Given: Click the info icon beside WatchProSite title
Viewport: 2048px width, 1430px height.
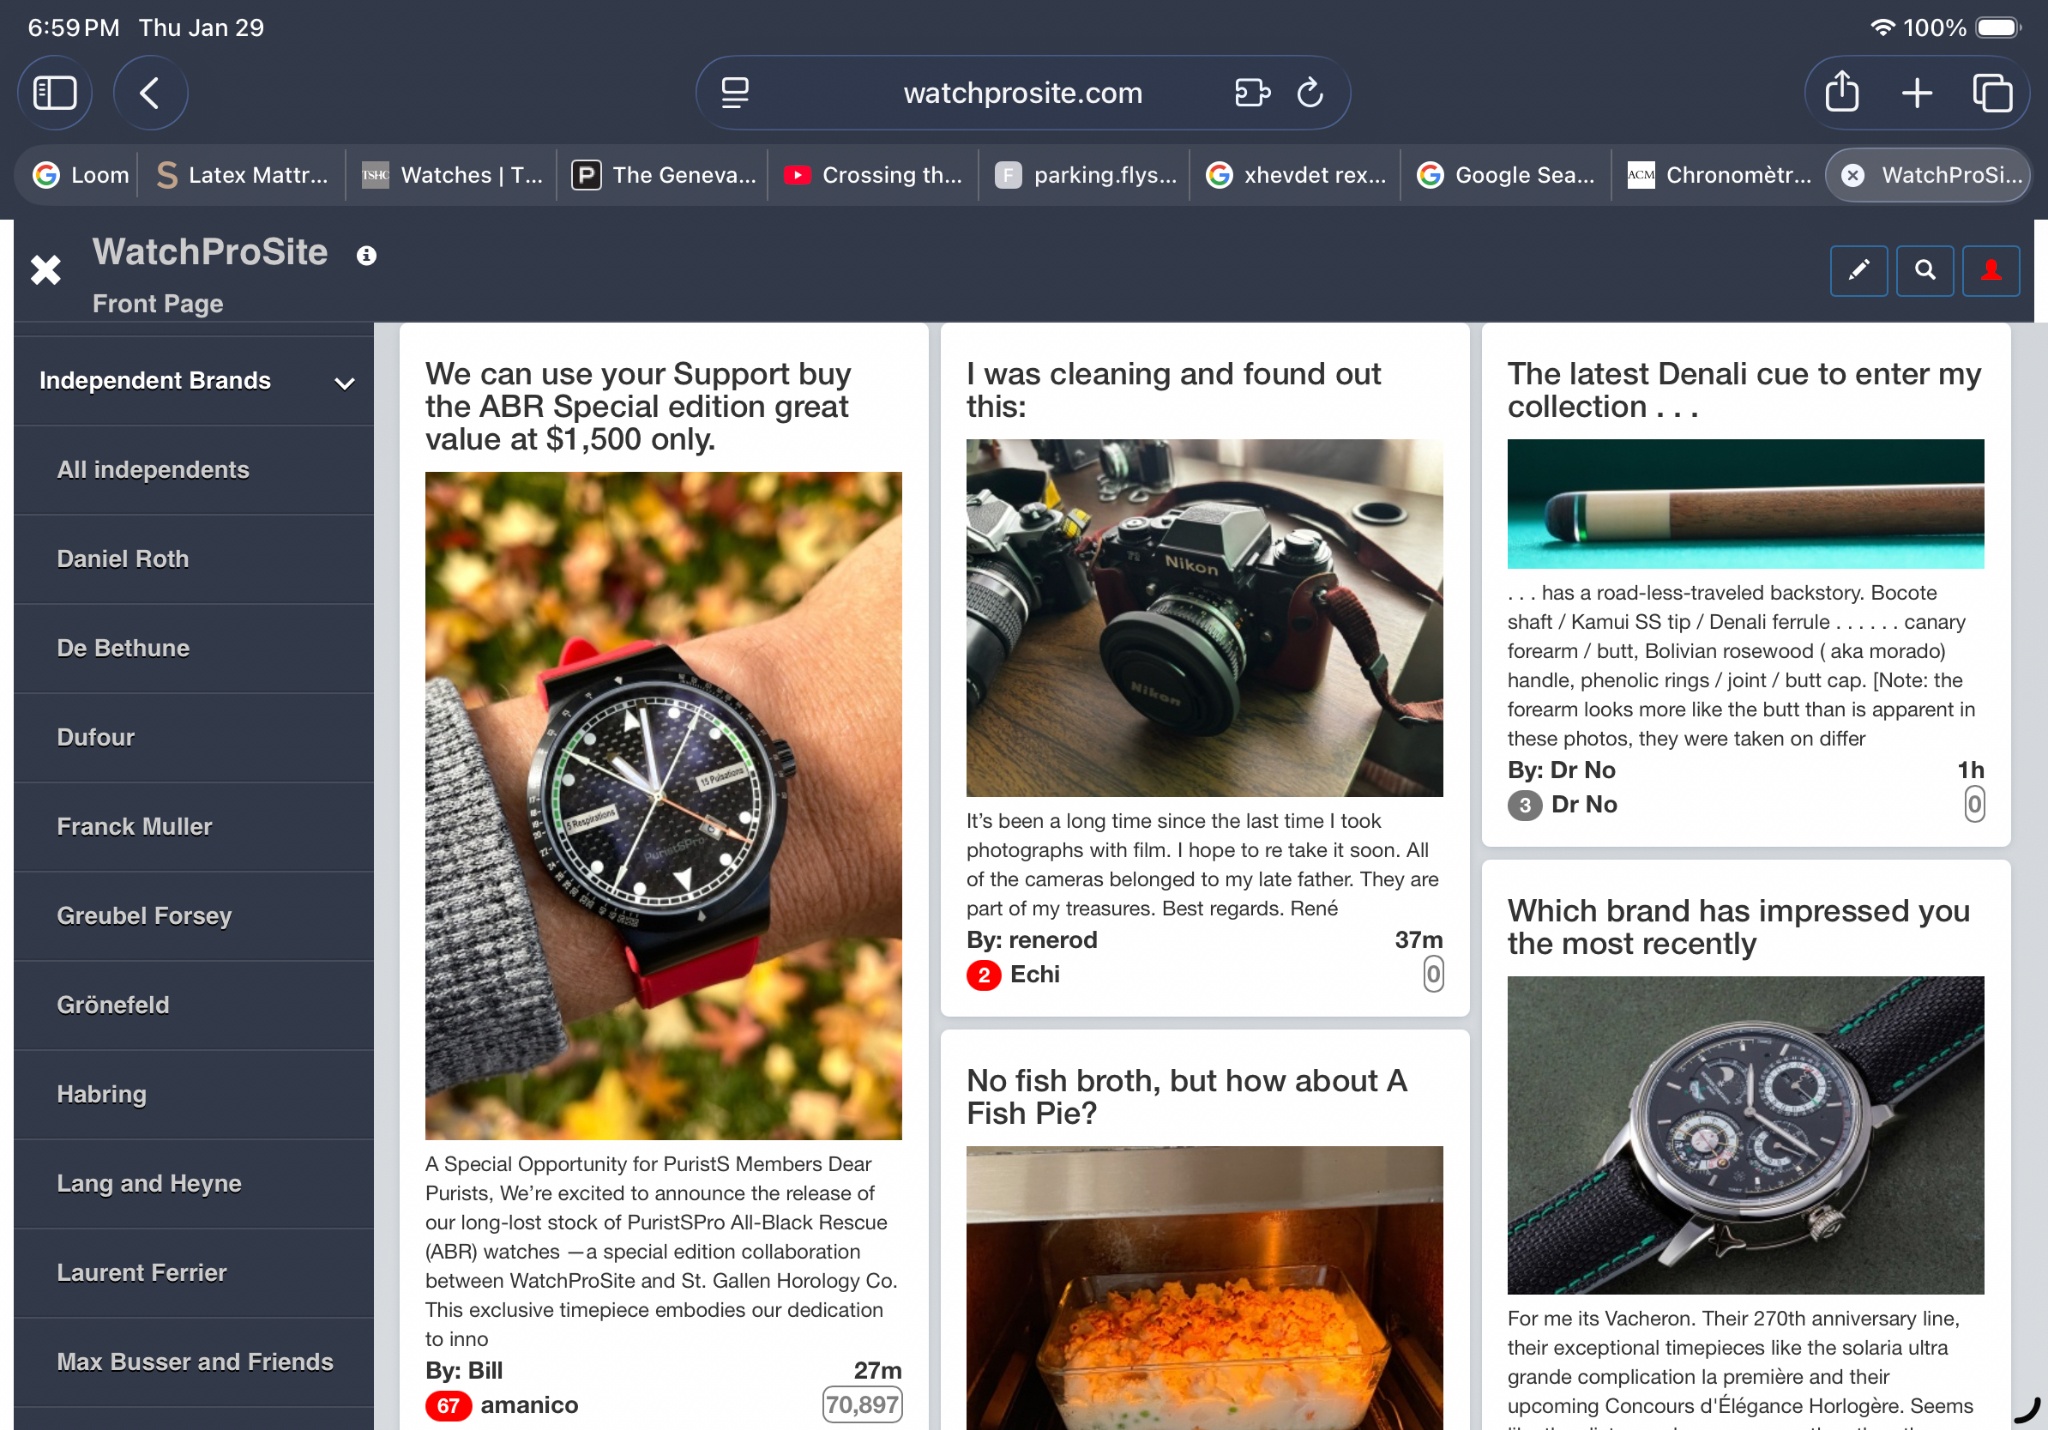Looking at the screenshot, I should pos(366,256).
